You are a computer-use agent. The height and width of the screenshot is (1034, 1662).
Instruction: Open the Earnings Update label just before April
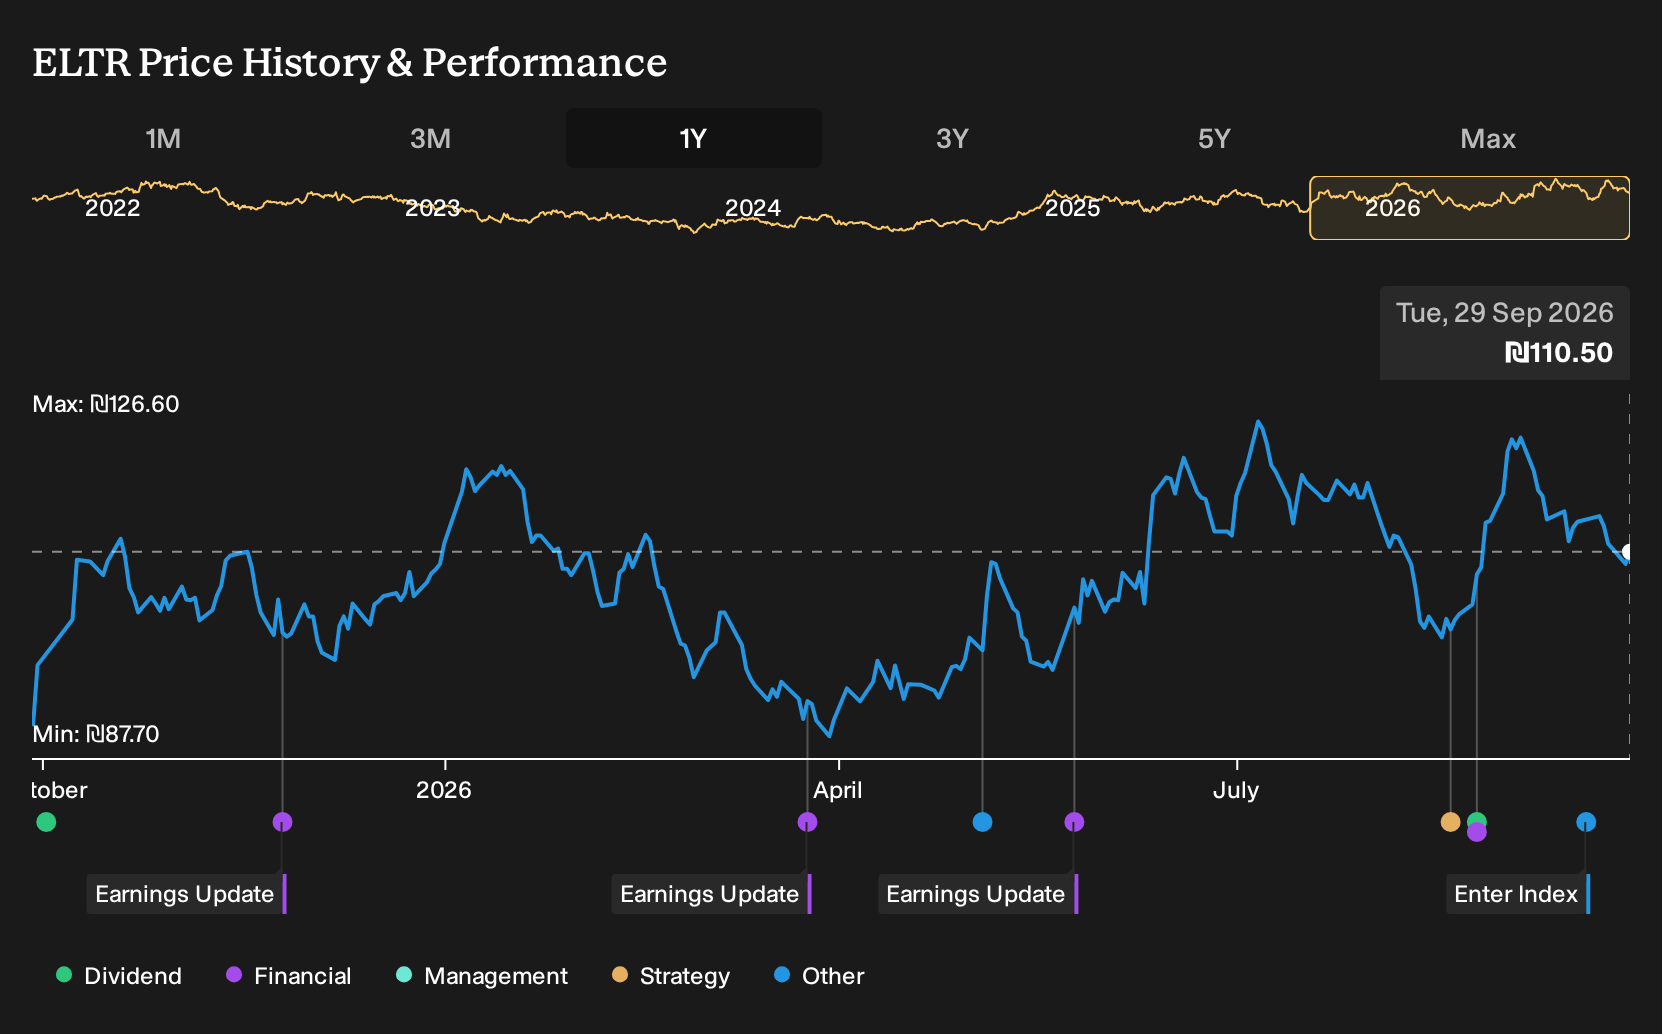[711, 894]
